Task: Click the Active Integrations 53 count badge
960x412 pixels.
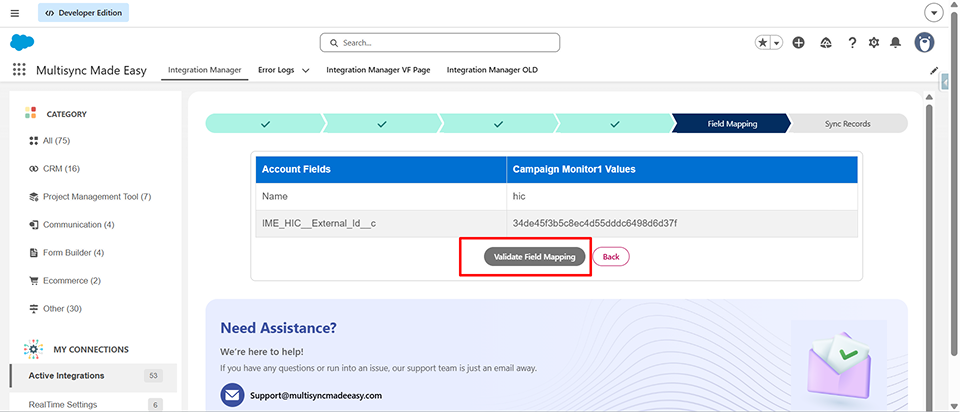Action: coord(154,376)
